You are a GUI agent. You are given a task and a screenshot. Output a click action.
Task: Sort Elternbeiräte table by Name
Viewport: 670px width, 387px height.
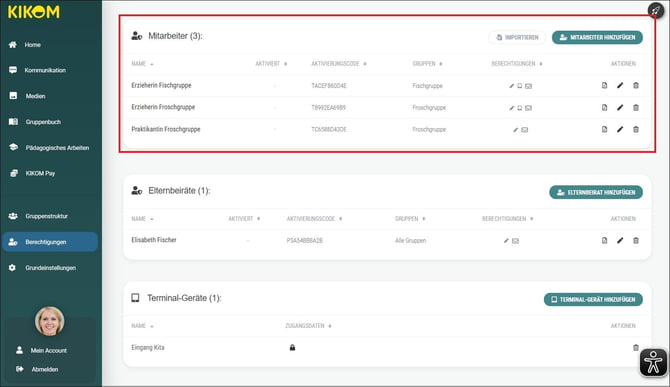click(142, 219)
